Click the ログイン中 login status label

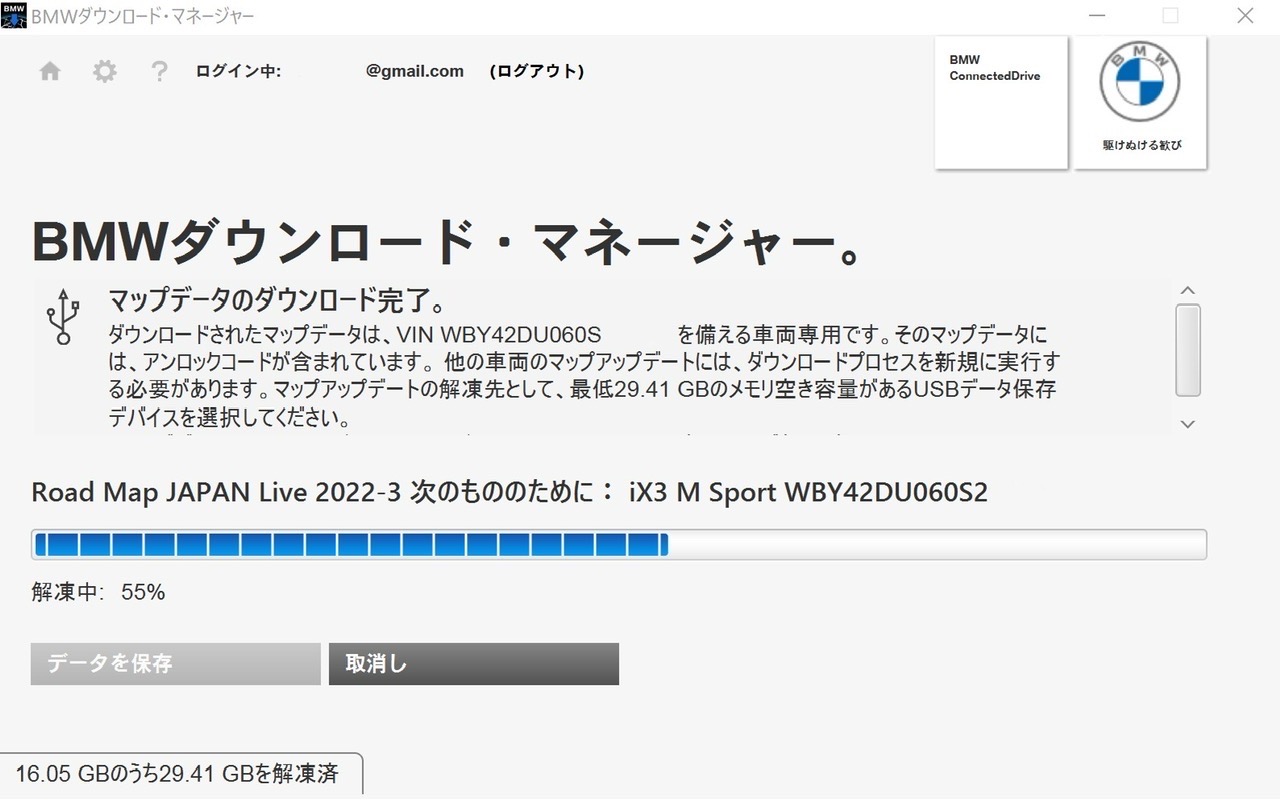coord(238,71)
